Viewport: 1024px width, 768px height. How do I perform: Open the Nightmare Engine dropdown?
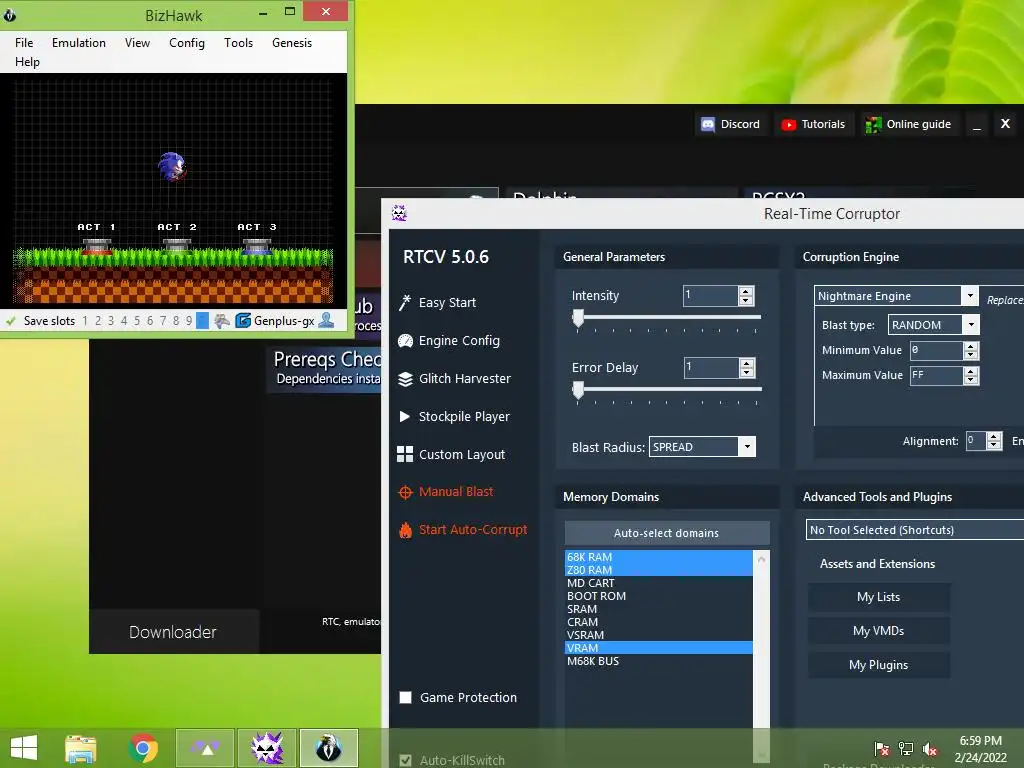(x=970, y=296)
